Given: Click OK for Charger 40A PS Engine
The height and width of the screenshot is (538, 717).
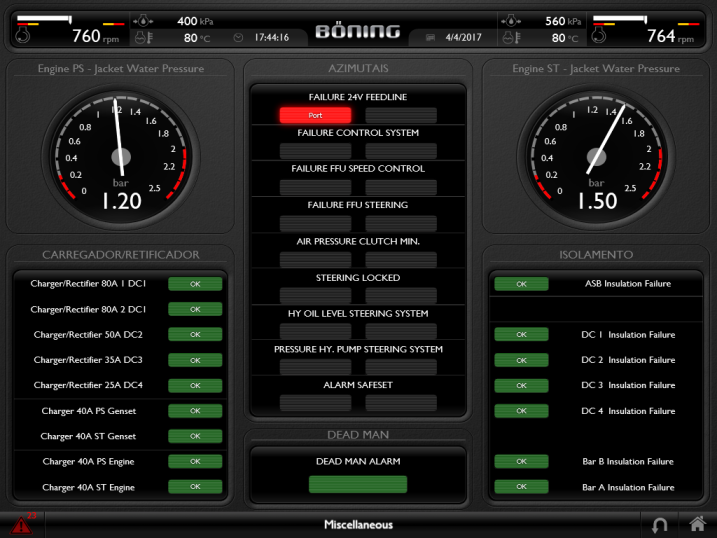Looking at the screenshot, I should (x=195, y=462).
